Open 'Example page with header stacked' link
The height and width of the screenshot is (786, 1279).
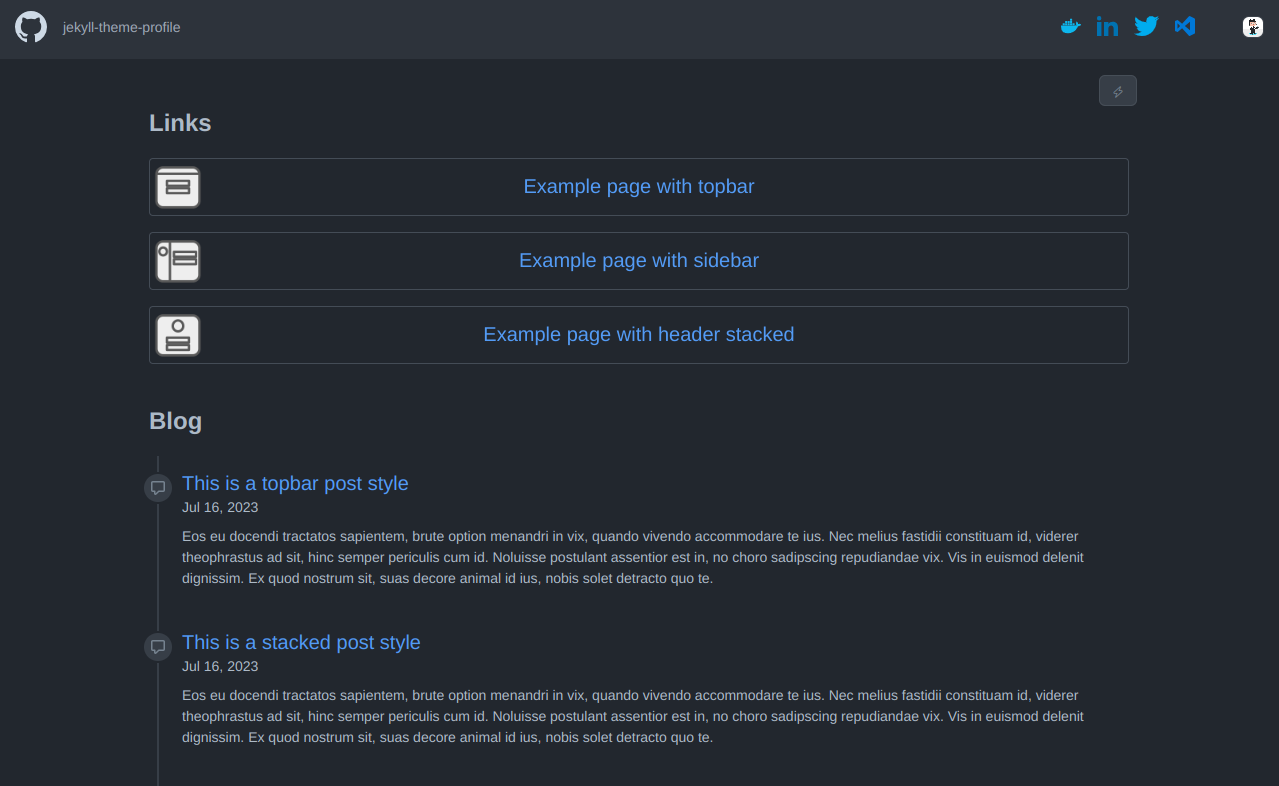tap(638, 335)
